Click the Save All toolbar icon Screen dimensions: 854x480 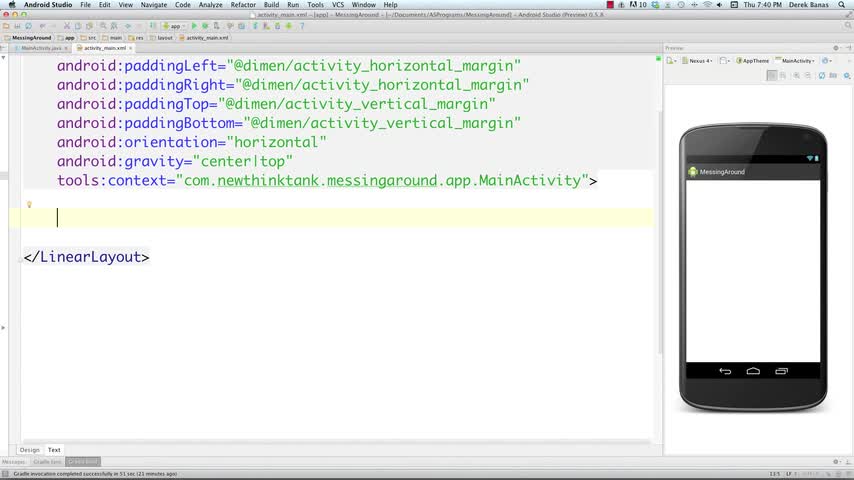pos(17,26)
